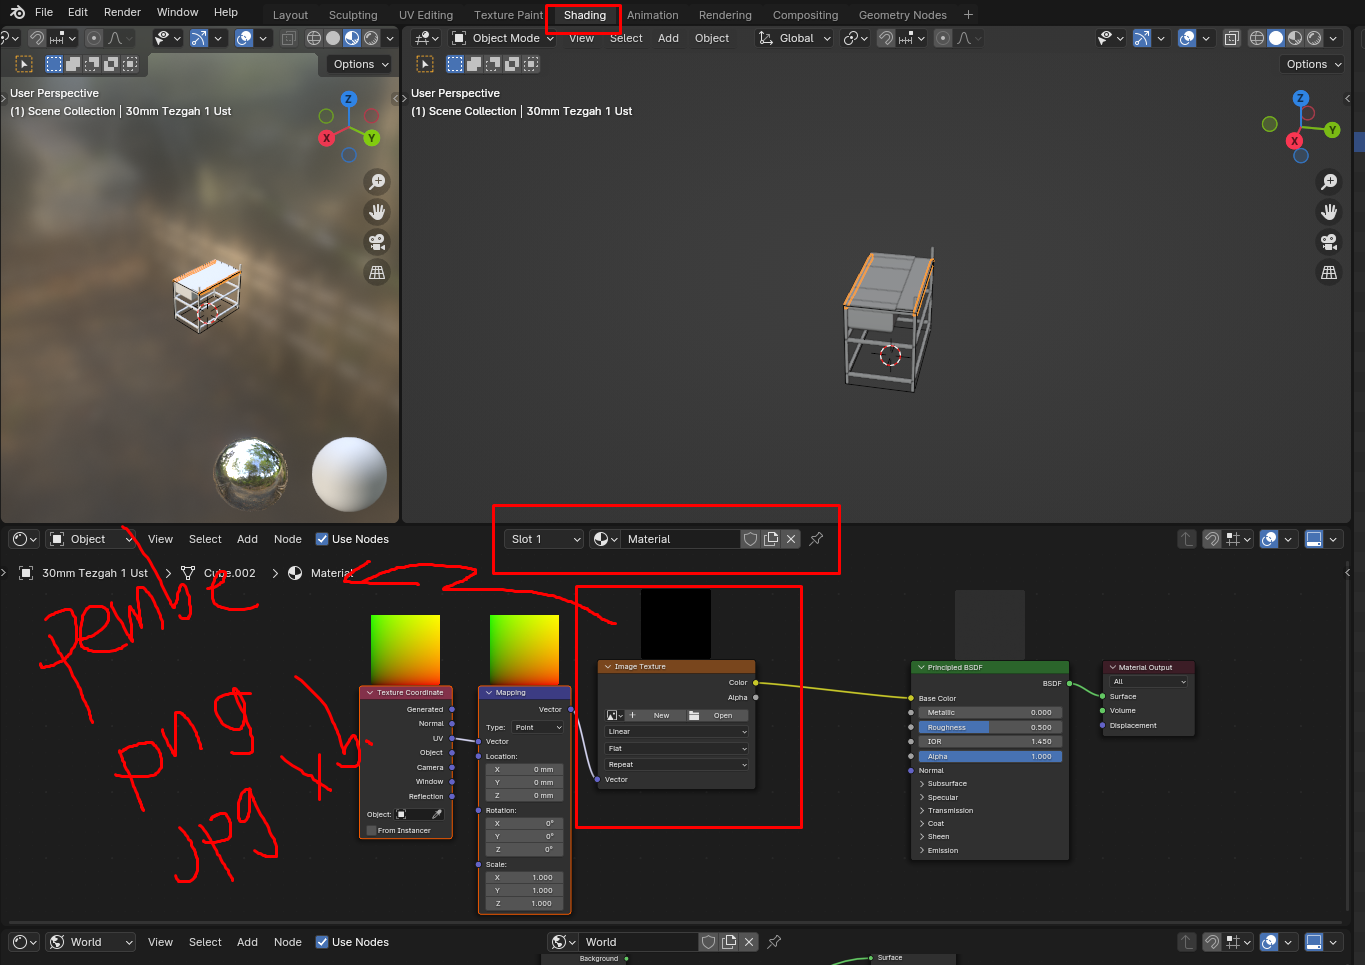Adjust the Roughness slider in Principled BSDF
Viewport: 1365px width, 965px height.
click(989, 727)
